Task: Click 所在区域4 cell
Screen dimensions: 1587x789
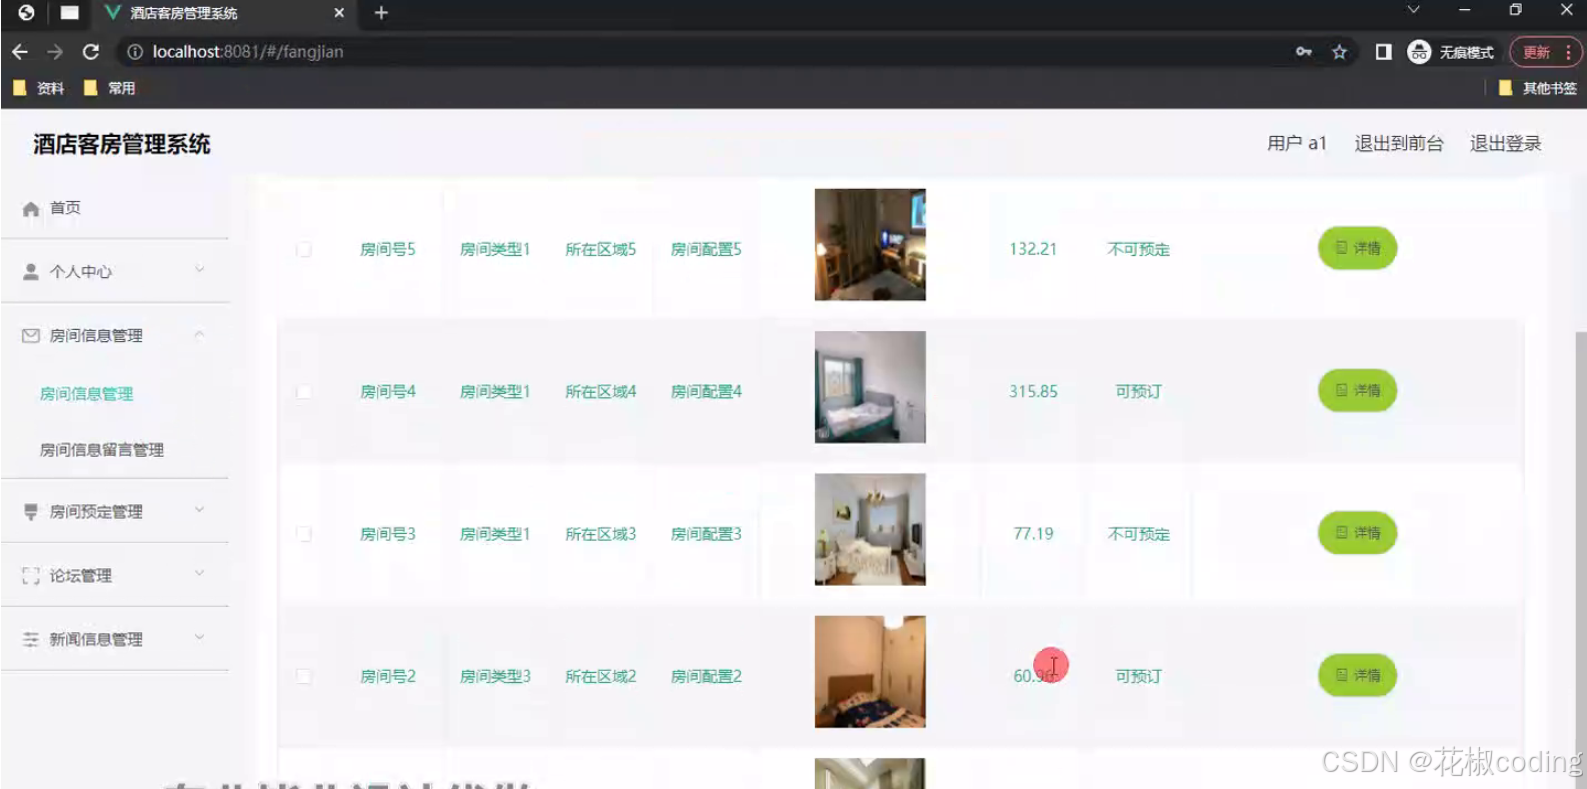Action: [601, 392]
